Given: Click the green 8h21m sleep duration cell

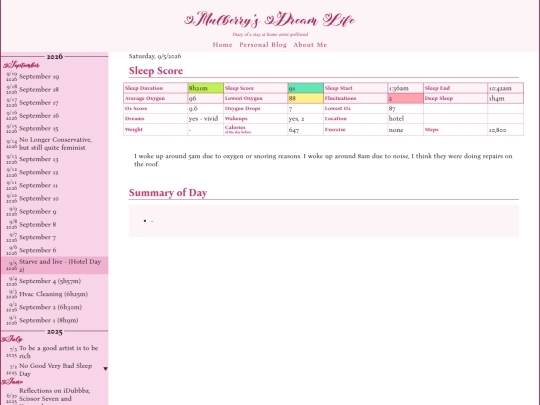Looking at the screenshot, I should coord(205,88).
